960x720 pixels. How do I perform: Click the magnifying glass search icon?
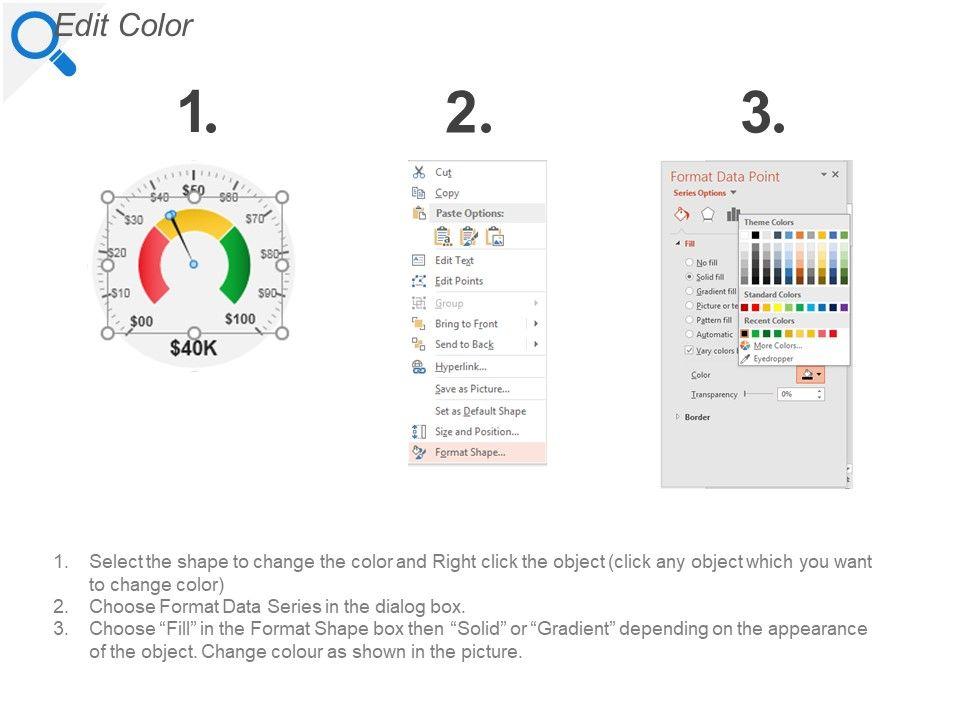(x=42, y=40)
